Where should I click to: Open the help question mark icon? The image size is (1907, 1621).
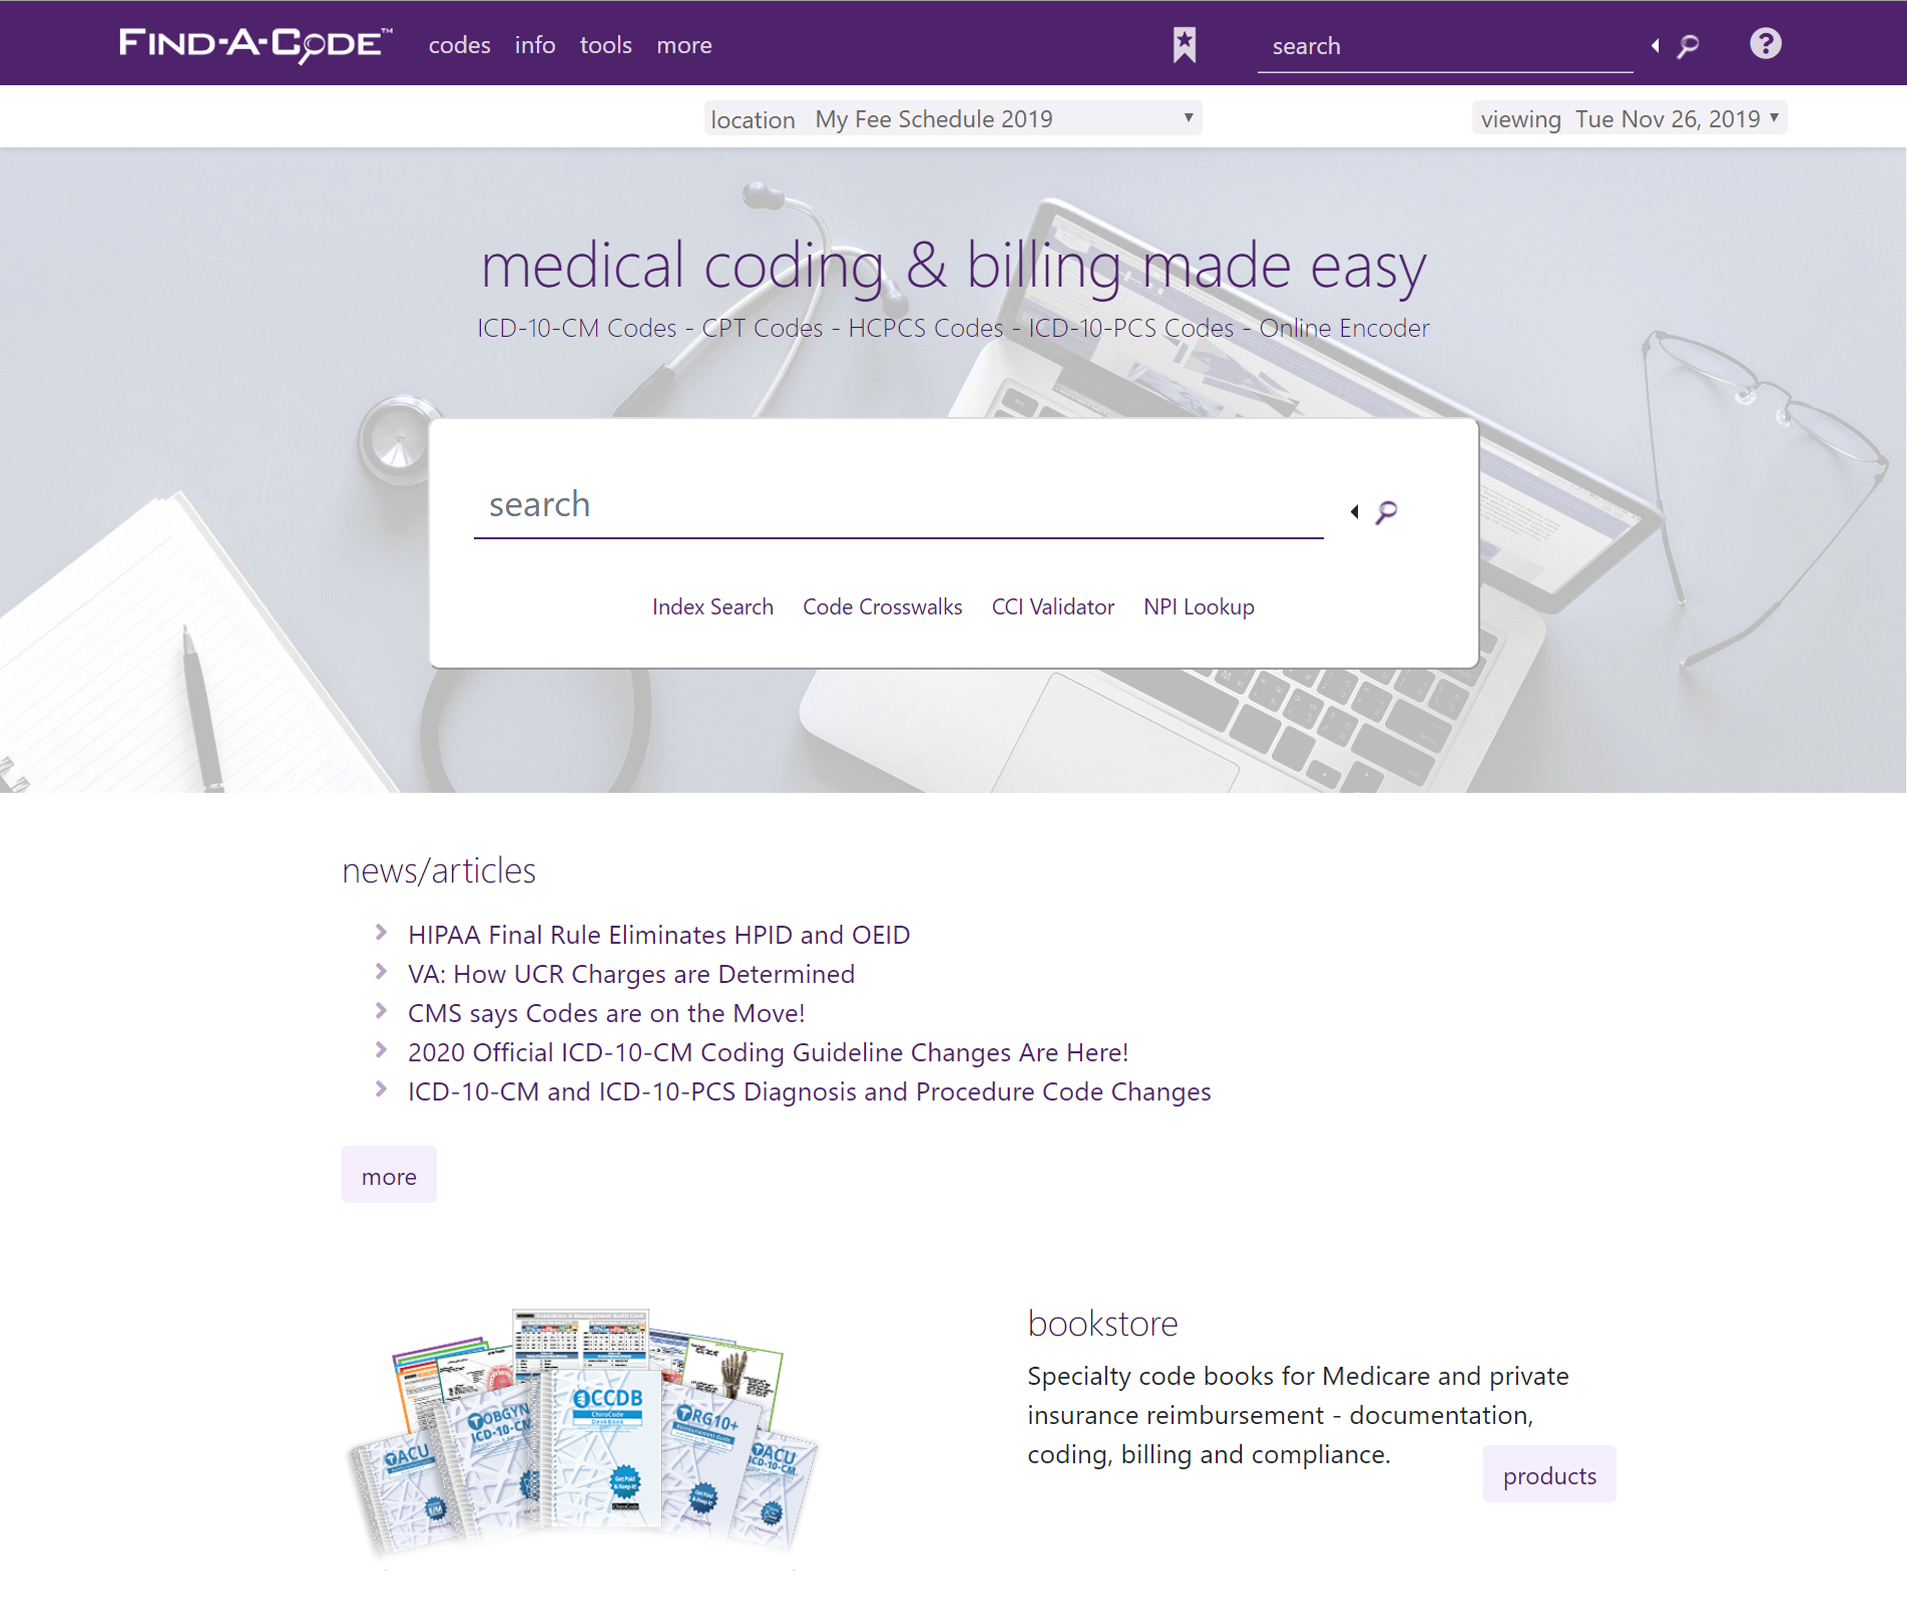pyautogui.click(x=1765, y=44)
